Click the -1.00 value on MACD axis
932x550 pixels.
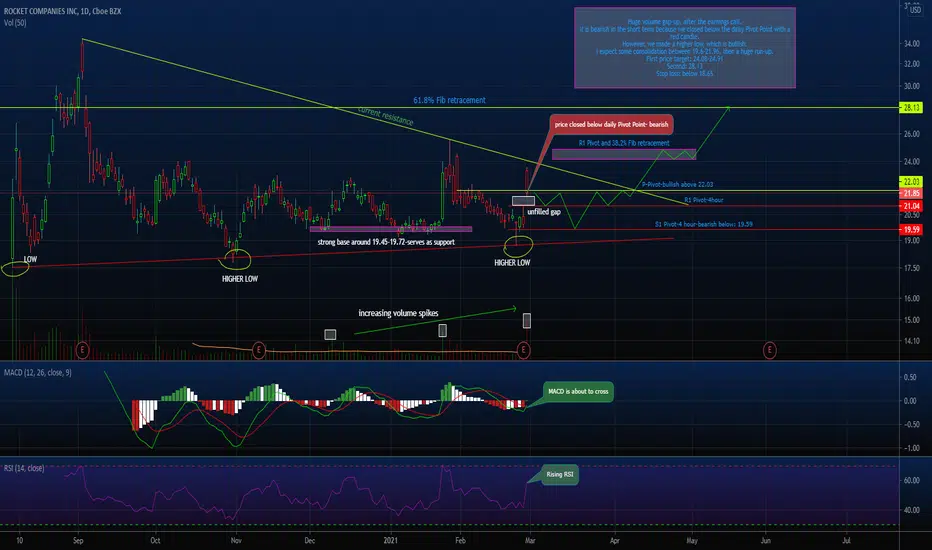coord(910,448)
